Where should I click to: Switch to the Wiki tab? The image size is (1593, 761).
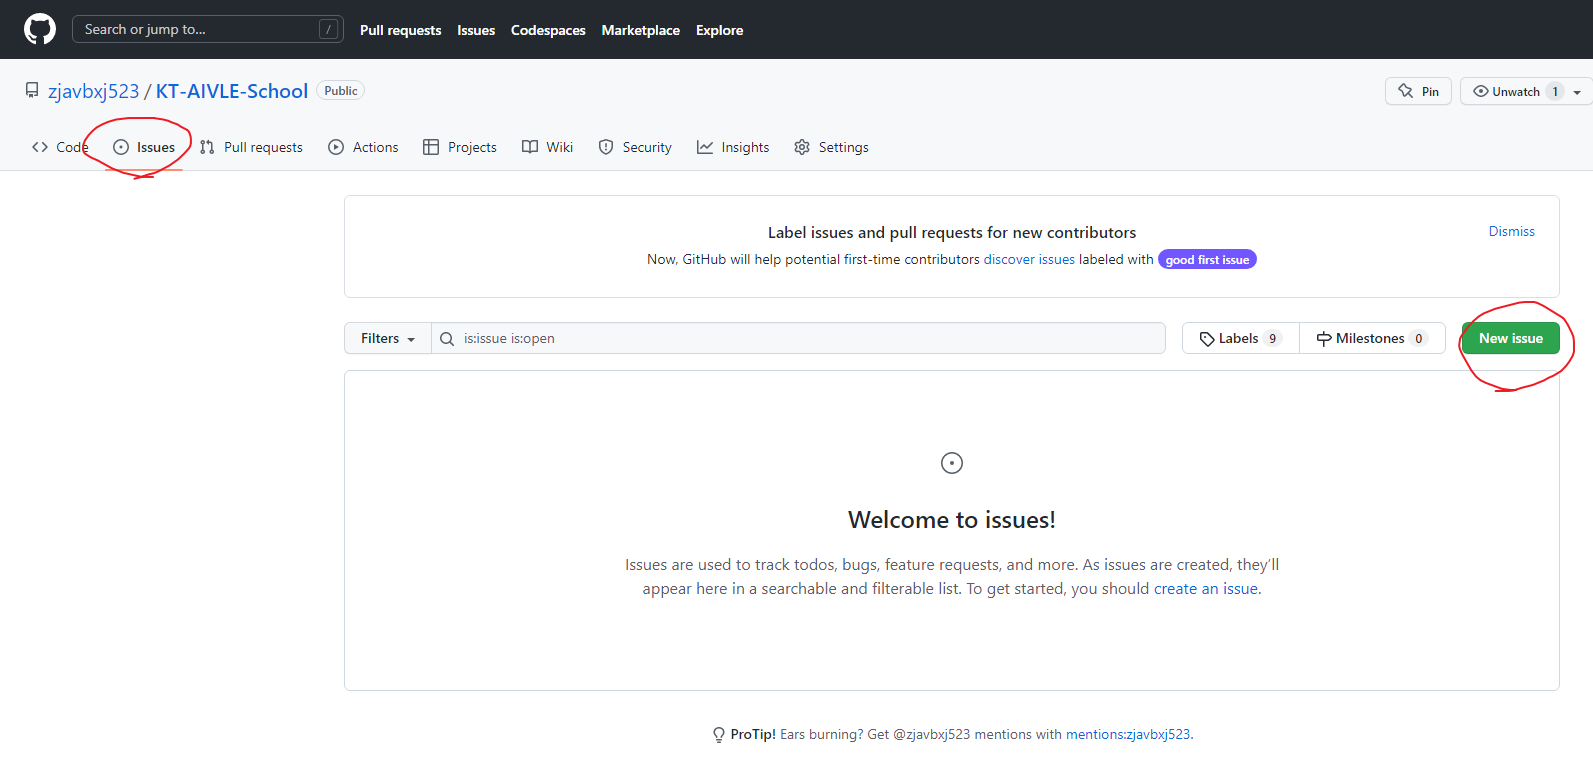point(548,147)
